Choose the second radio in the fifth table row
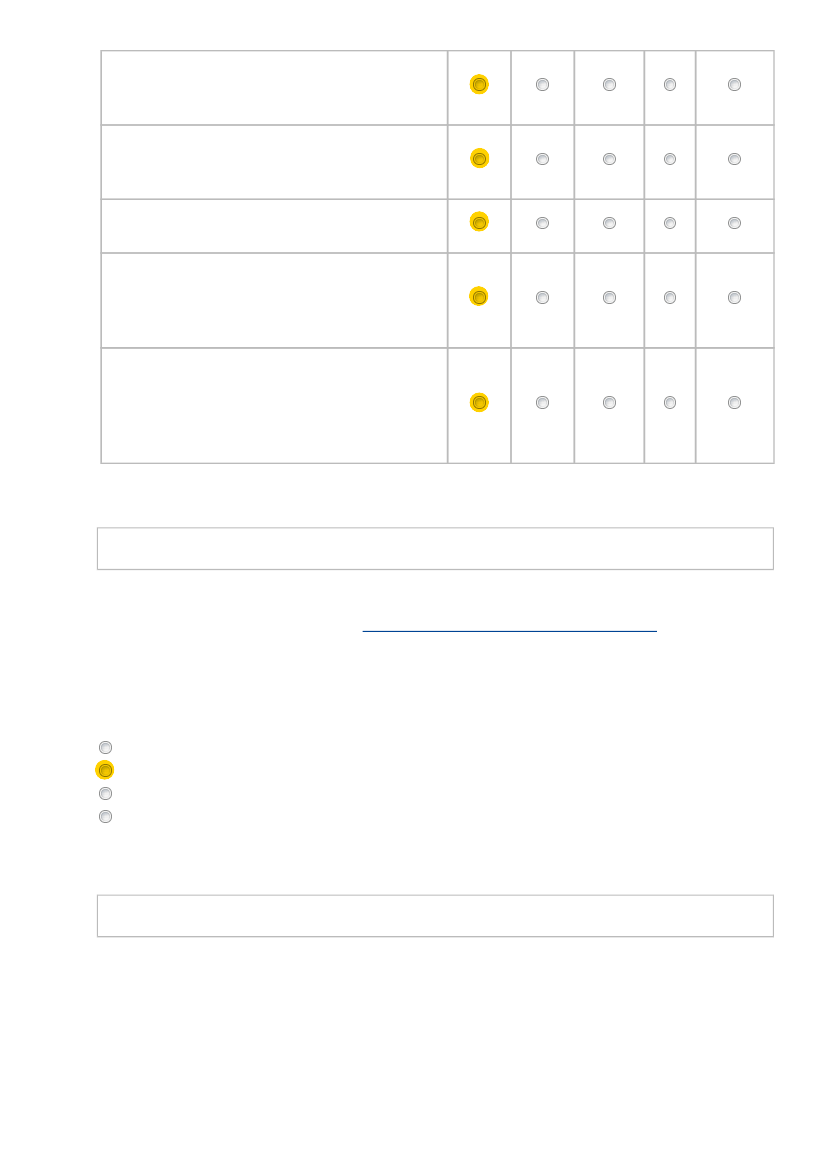This screenshot has height=1169, width=827. [x=542, y=403]
